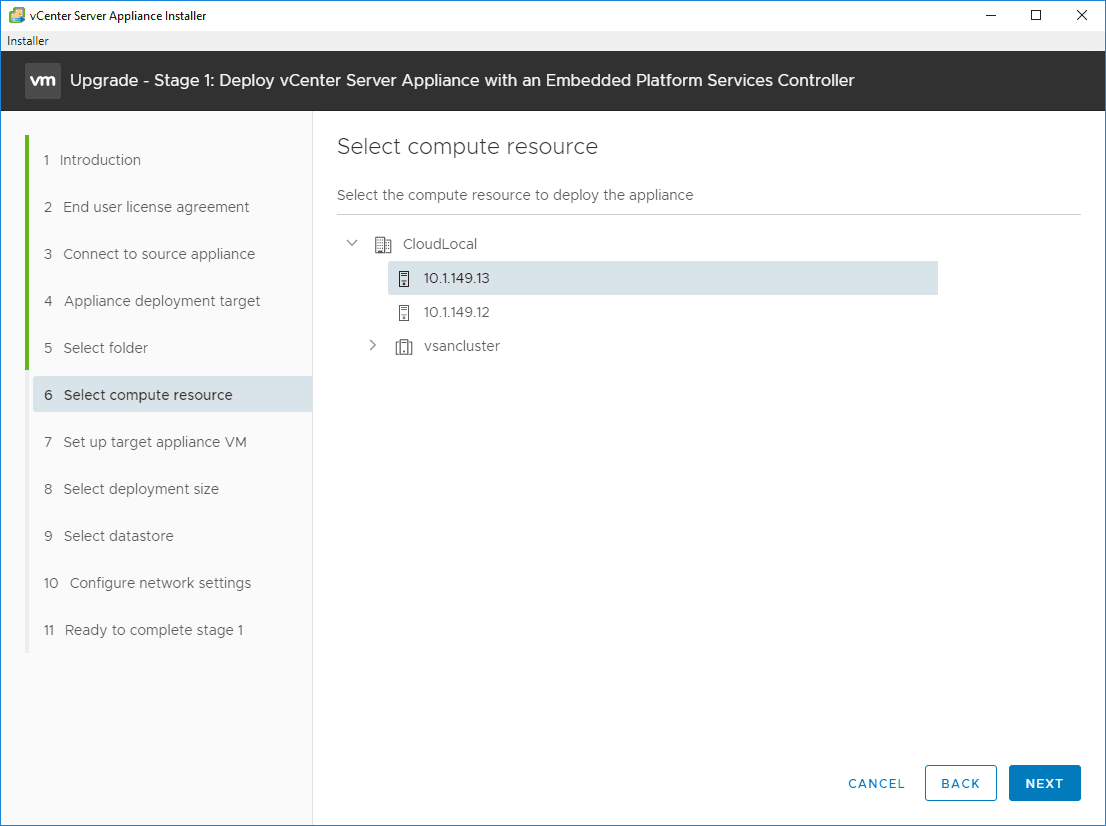1106x826 pixels.
Task: Return to step 3 Connect to source appliance
Action: pos(159,254)
